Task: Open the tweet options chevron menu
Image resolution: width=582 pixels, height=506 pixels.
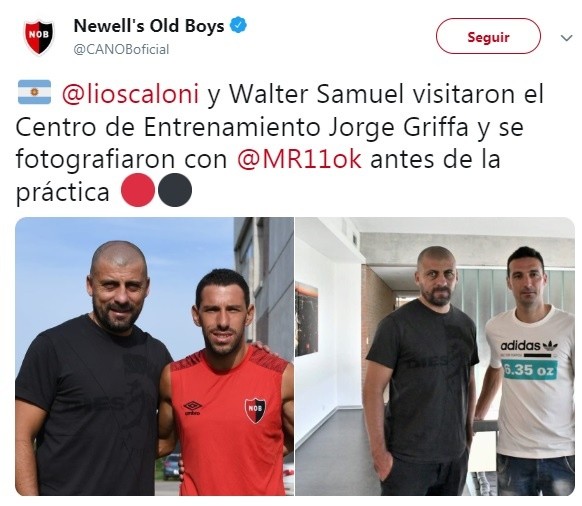Action: click(566, 37)
